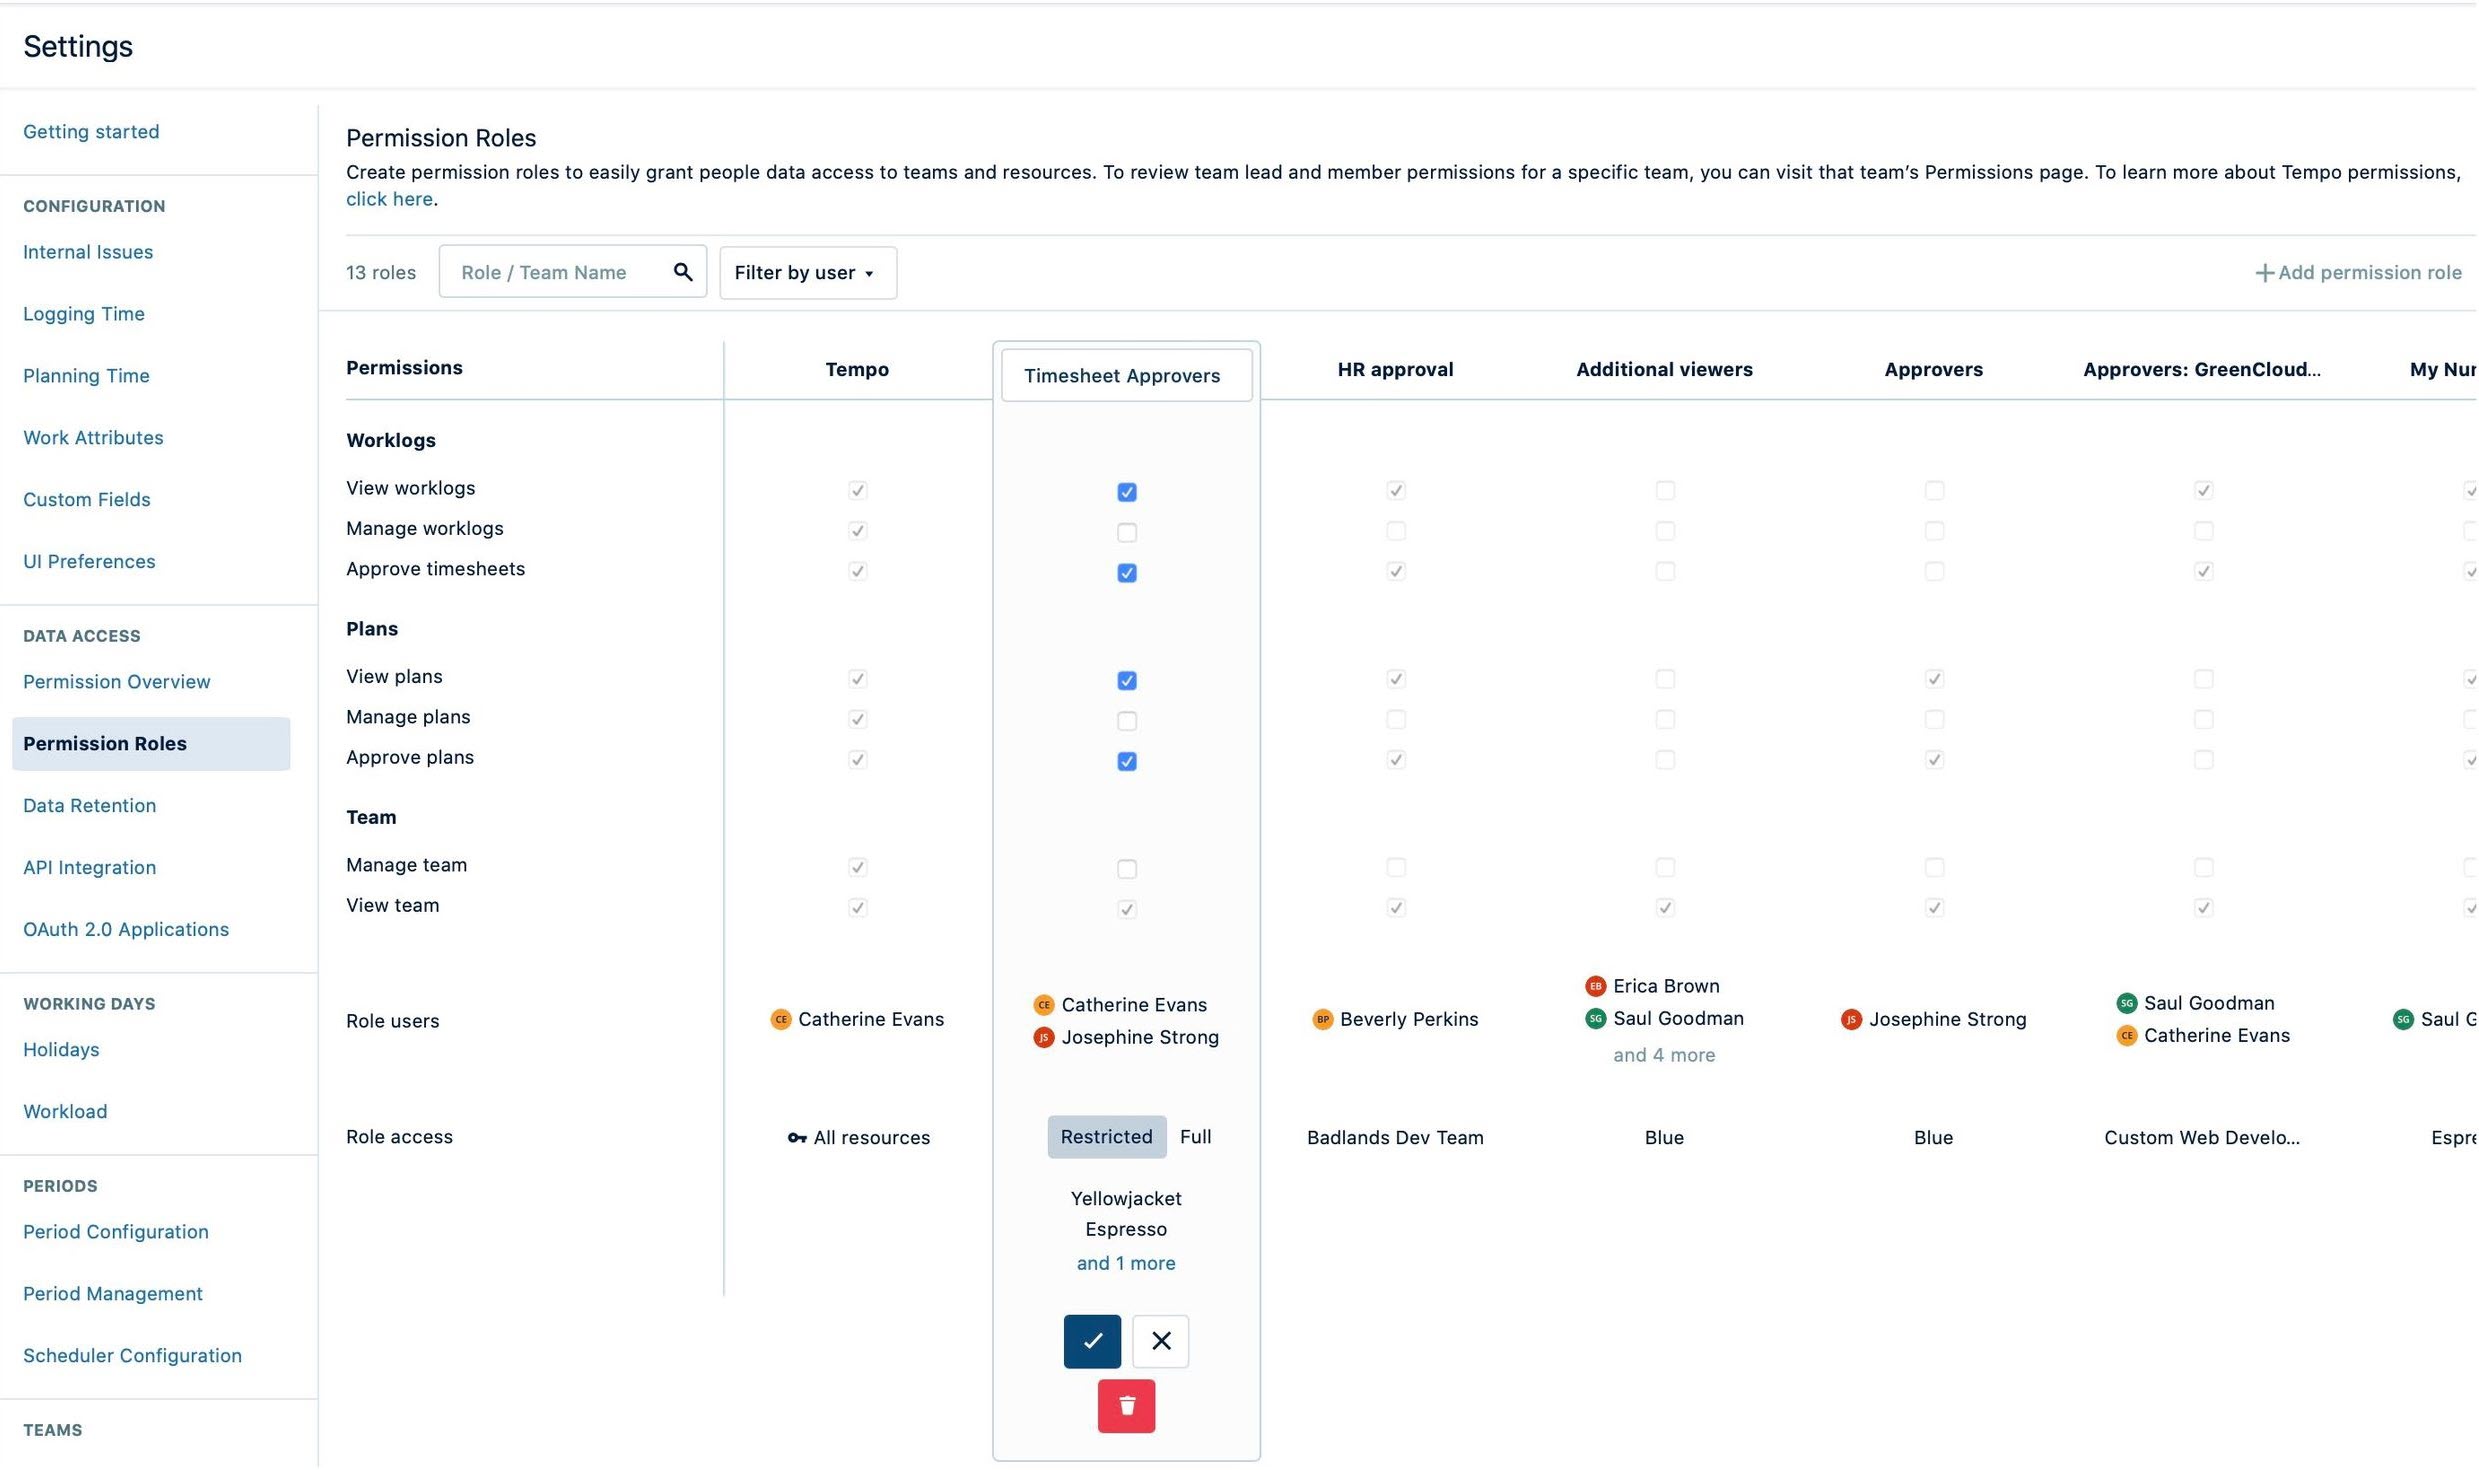Click the search magnifier icon in Role search
Image resolution: width=2479 pixels, height=1470 pixels.
pos(683,271)
